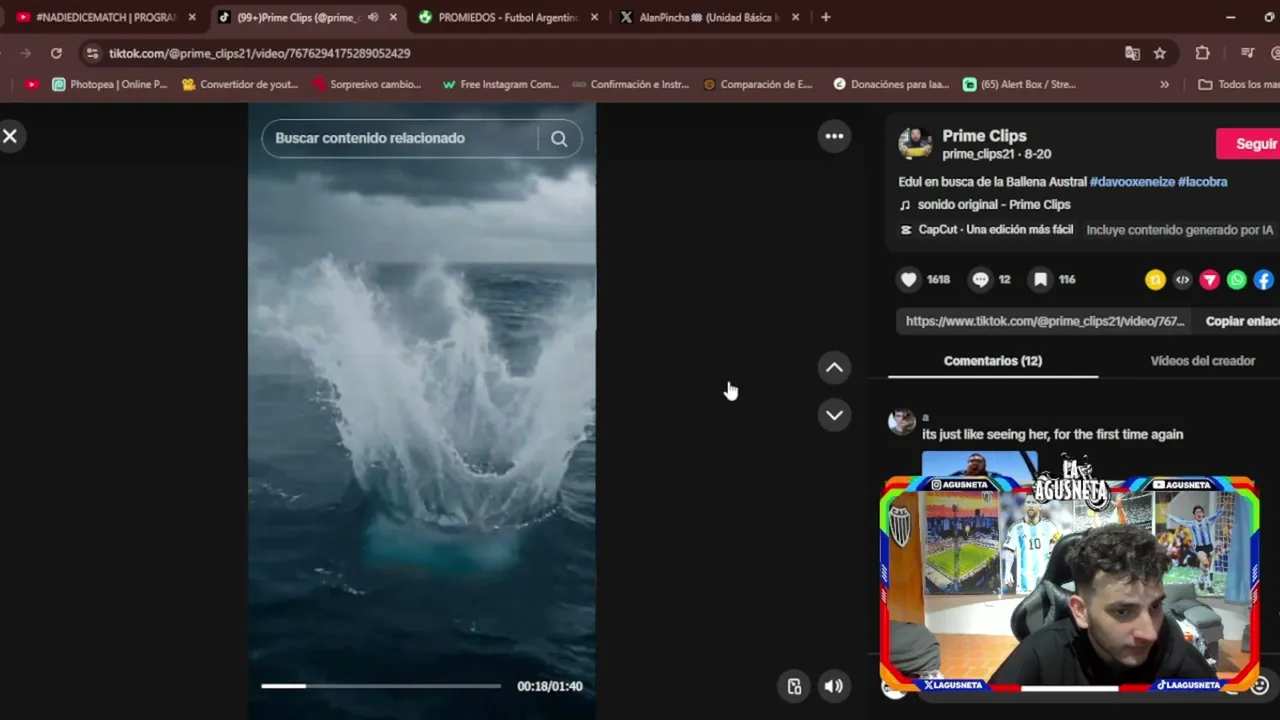Toggle the auto-scroll icon beside the volume button
1280x720 pixels.
pyautogui.click(x=794, y=686)
